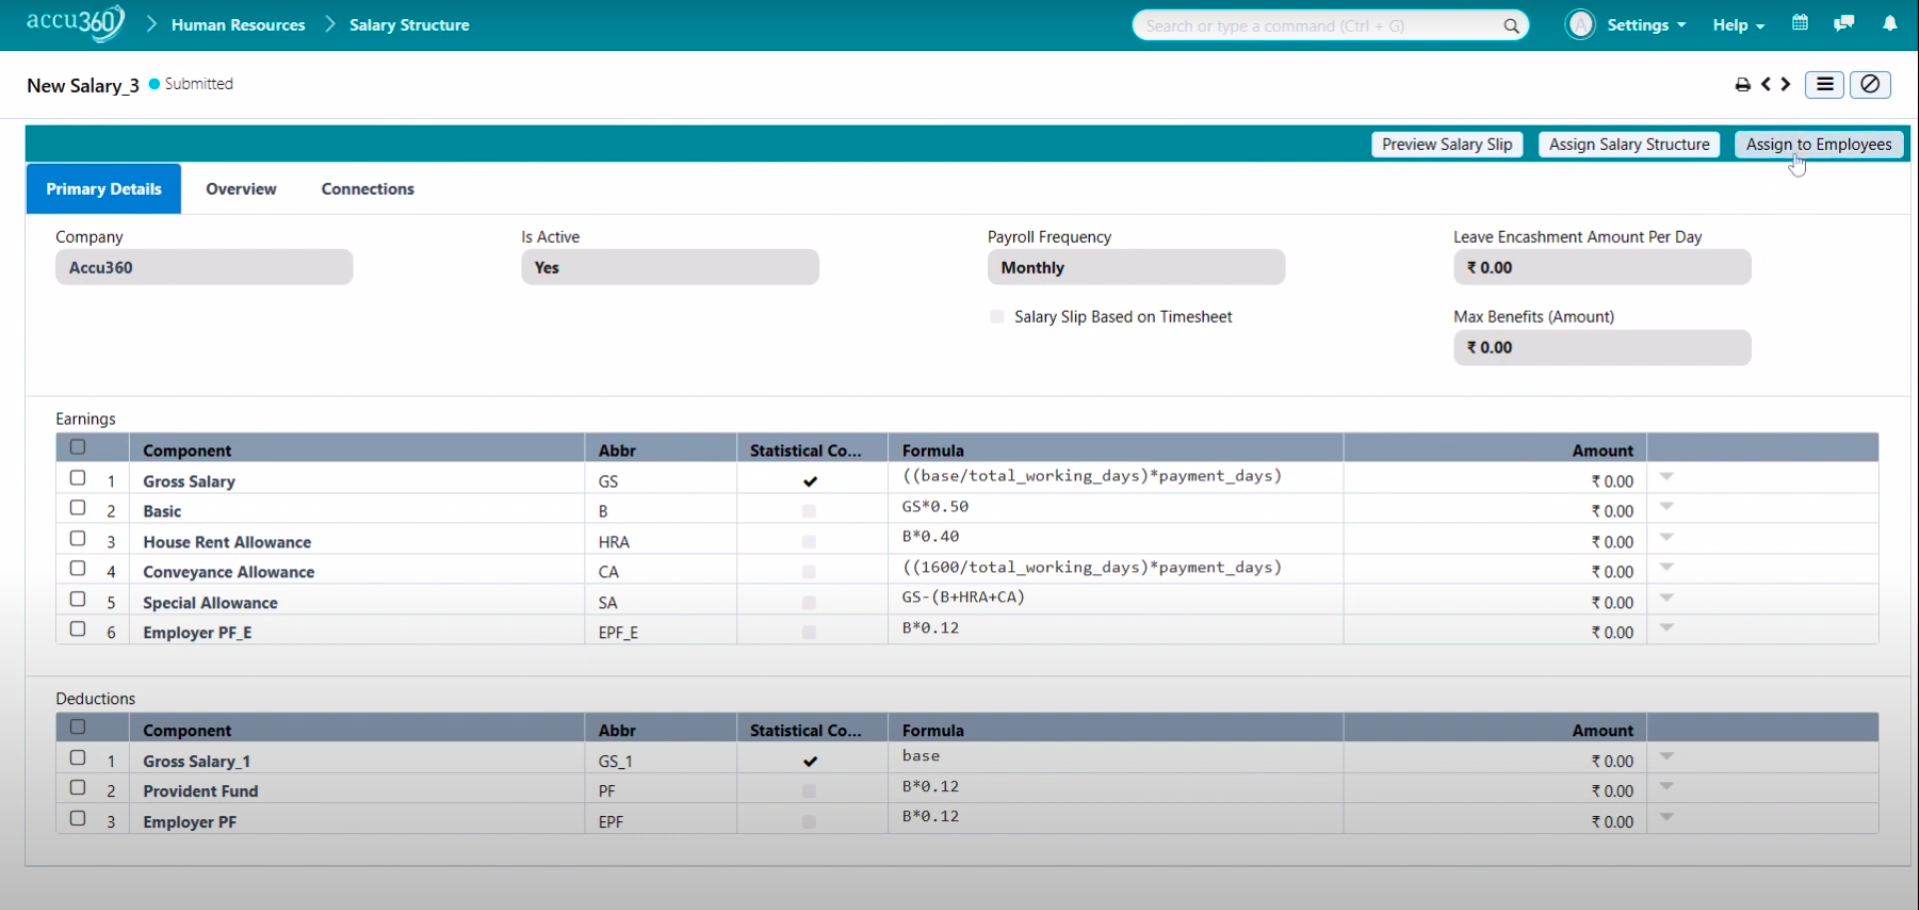Expand the Conveyance Allowance row arrow
1919x910 pixels.
(x=1666, y=568)
